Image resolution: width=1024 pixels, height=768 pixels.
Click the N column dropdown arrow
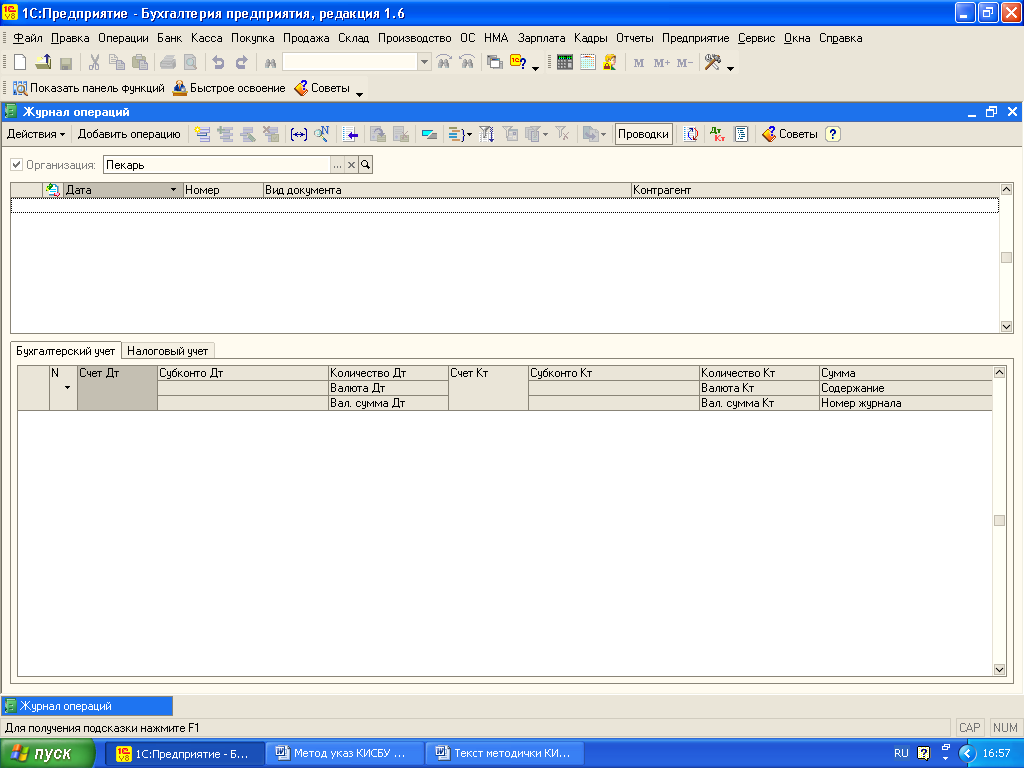[x=67, y=388]
